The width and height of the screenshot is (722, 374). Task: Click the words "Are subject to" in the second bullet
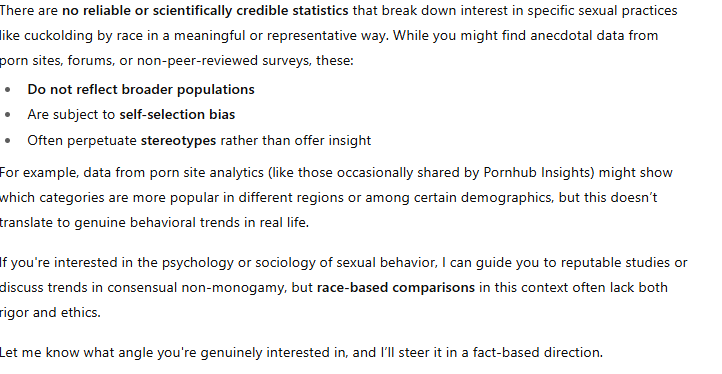[71, 114]
